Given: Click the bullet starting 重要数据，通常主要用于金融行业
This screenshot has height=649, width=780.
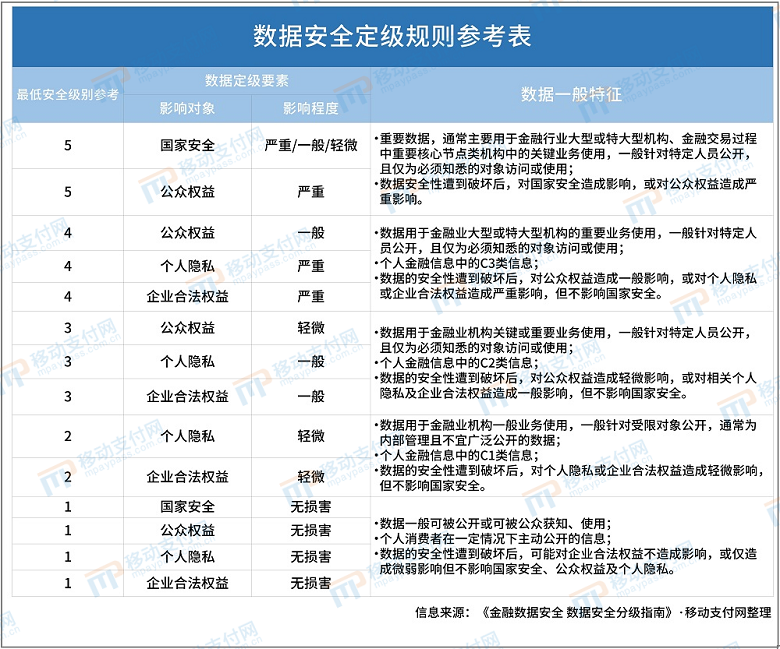Looking at the screenshot, I should pyautogui.click(x=566, y=154).
